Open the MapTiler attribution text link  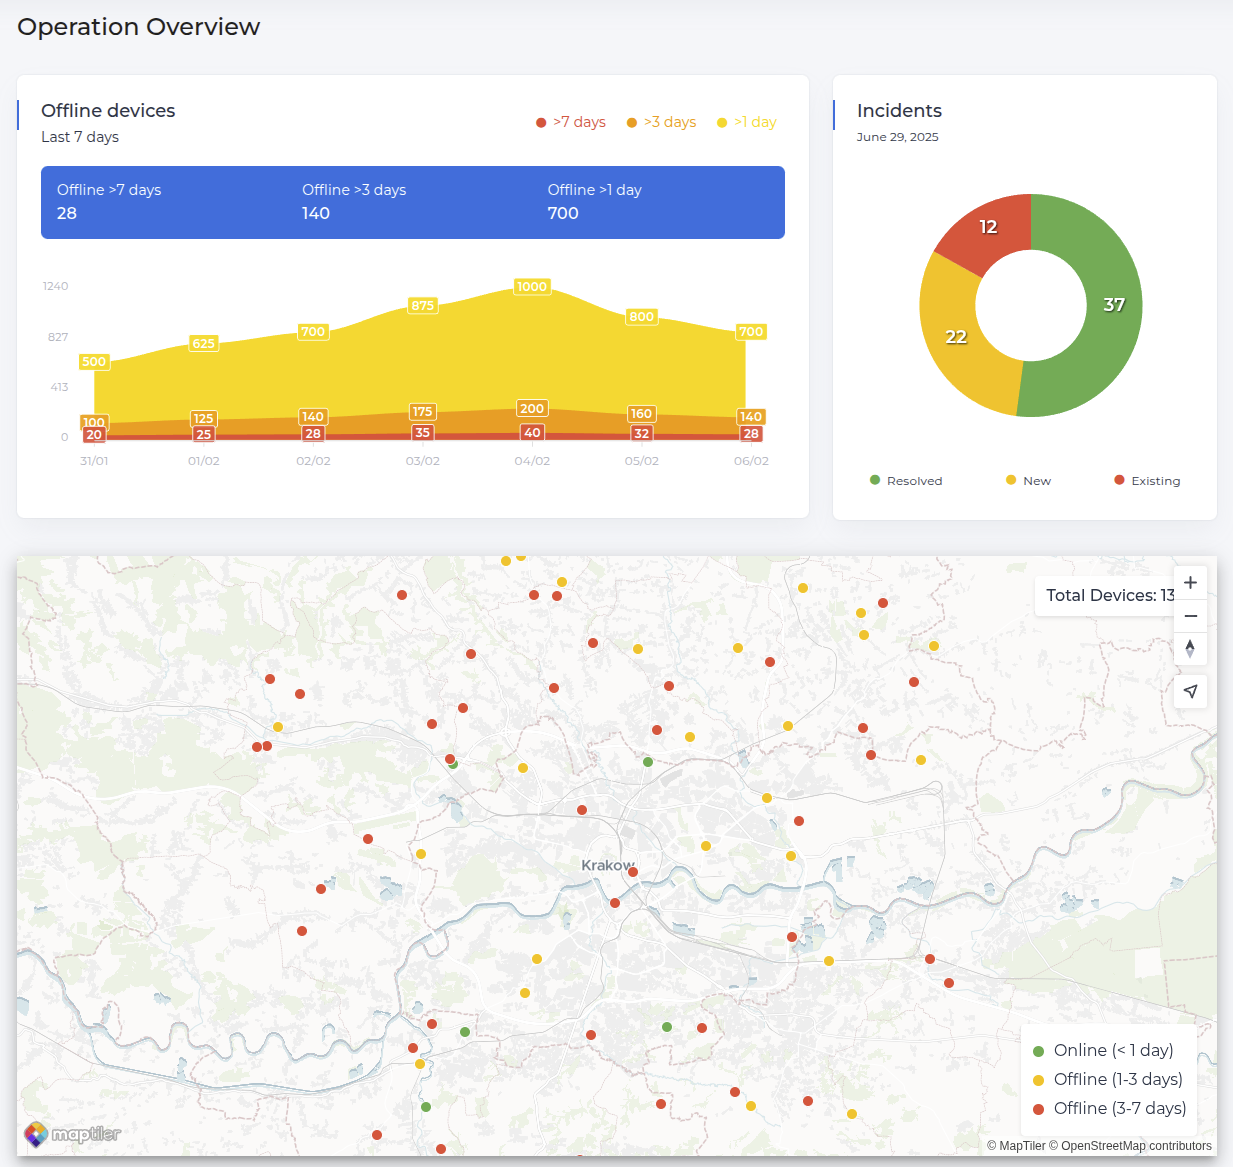tap(1016, 1146)
